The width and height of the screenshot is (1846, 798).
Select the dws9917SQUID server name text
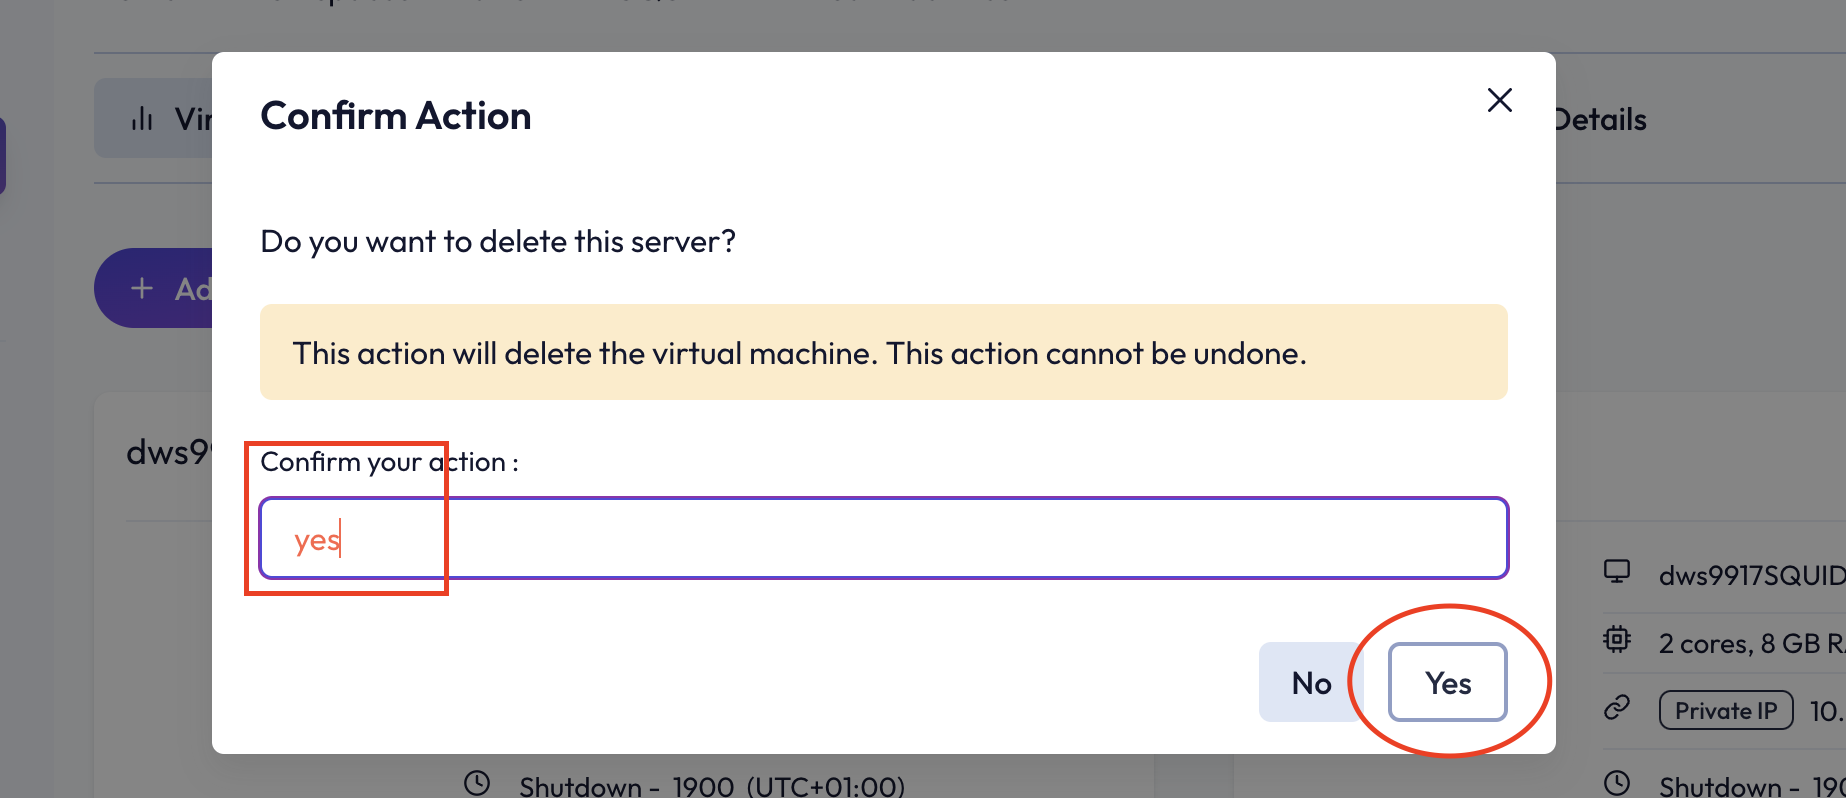tap(1752, 576)
